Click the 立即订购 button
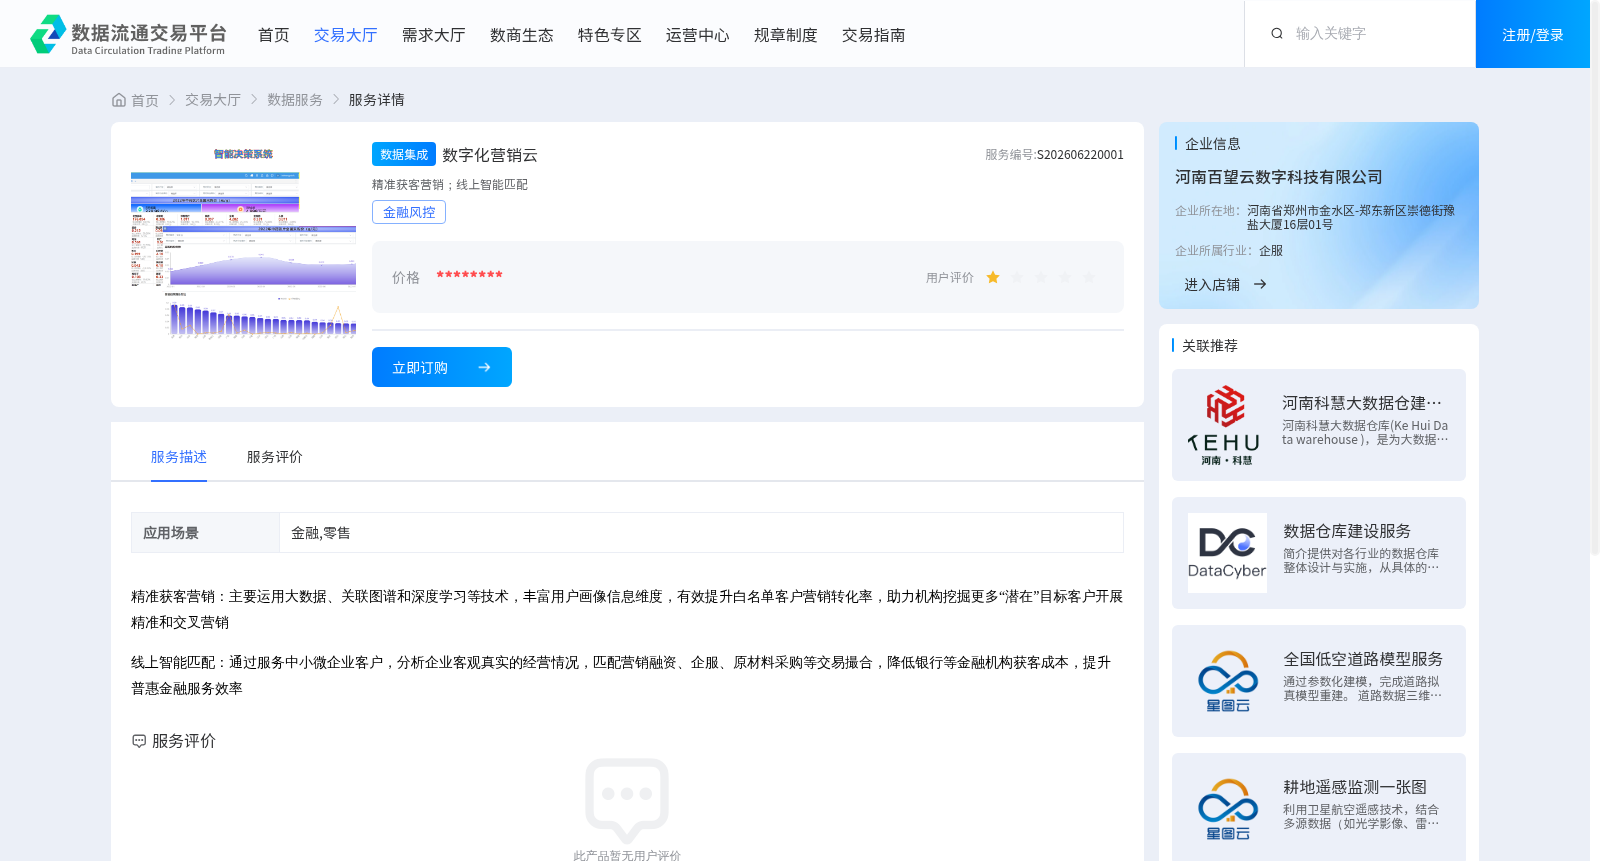This screenshot has height=861, width=1600. (x=442, y=367)
